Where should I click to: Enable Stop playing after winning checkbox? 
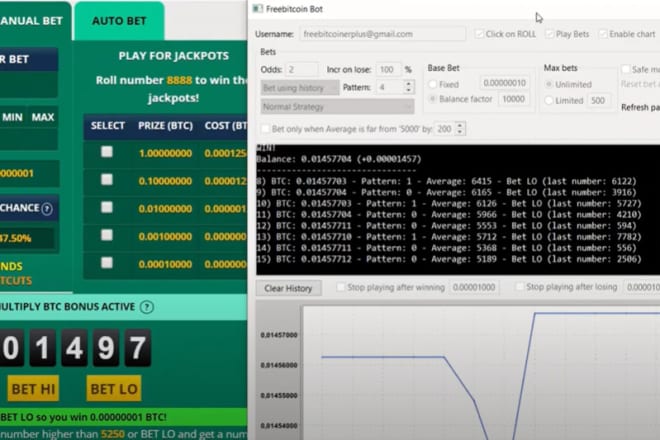pyautogui.click(x=341, y=287)
